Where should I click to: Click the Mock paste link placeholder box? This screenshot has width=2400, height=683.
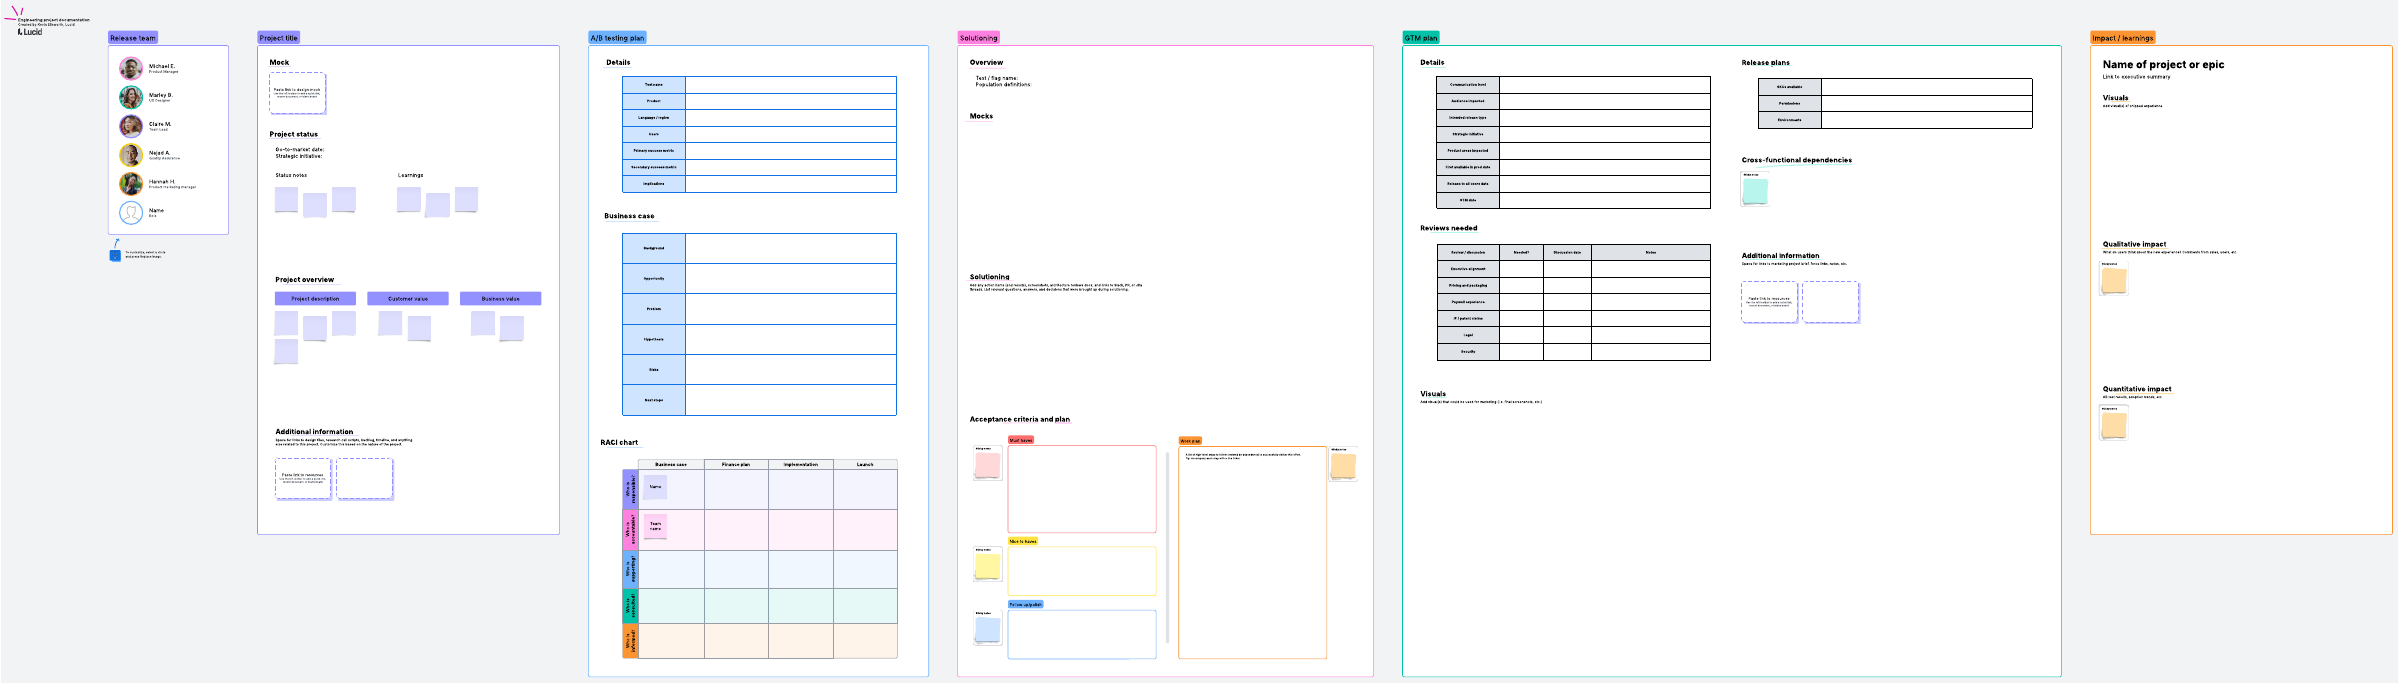[x=297, y=93]
